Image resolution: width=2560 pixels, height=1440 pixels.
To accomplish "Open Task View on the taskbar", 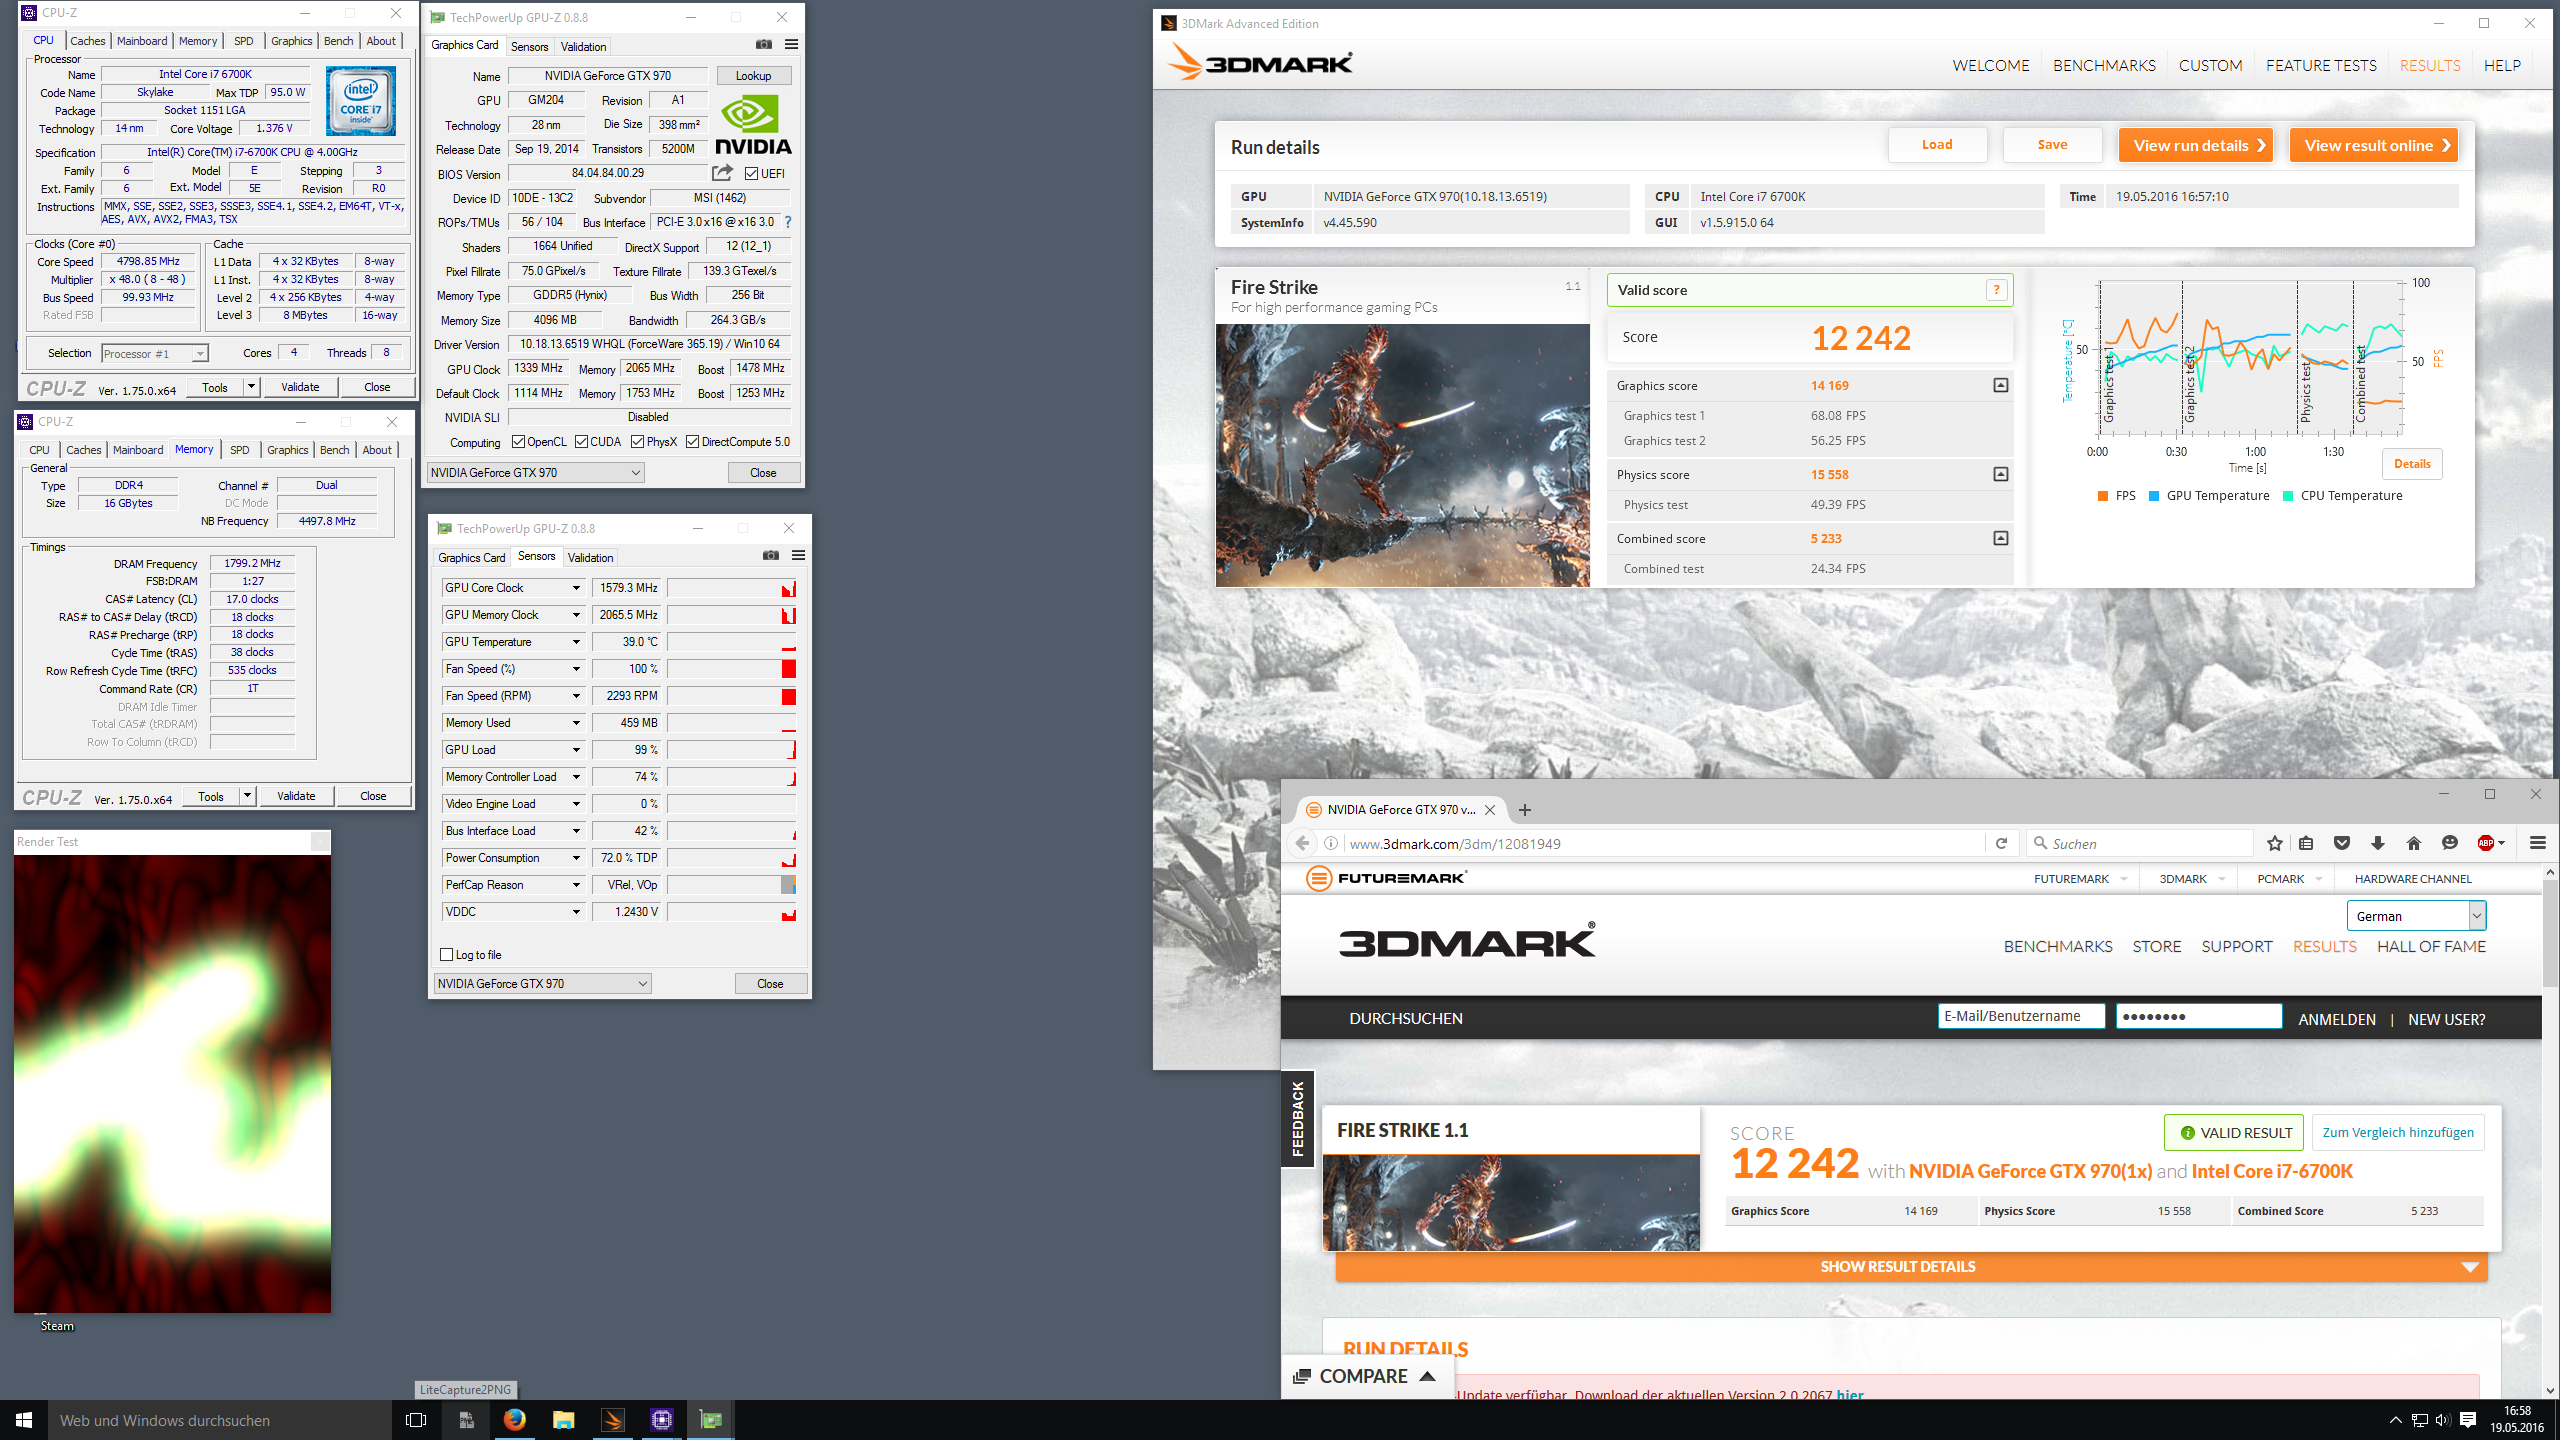I will coord(416,1420).
